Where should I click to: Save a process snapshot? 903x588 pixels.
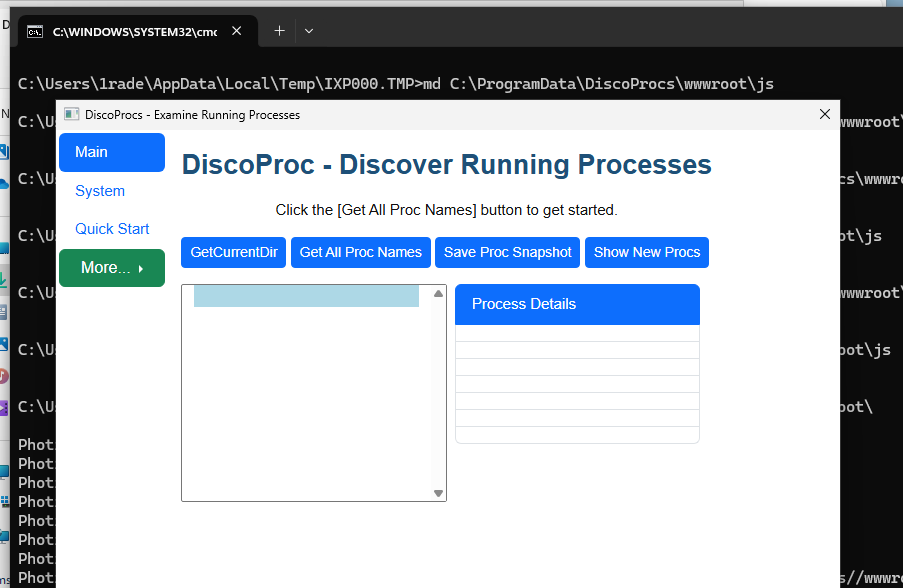507,252
